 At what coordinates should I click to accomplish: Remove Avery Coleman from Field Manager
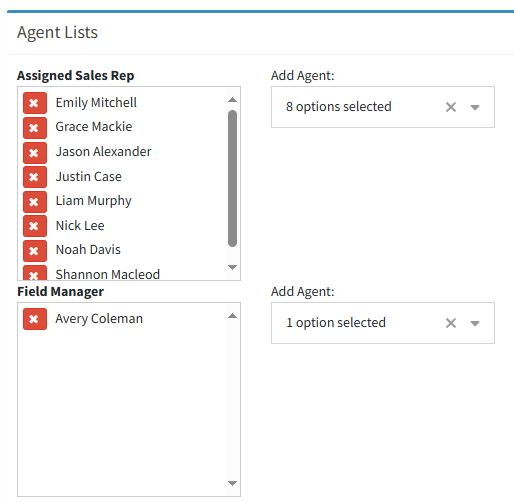tap(35, 319)
